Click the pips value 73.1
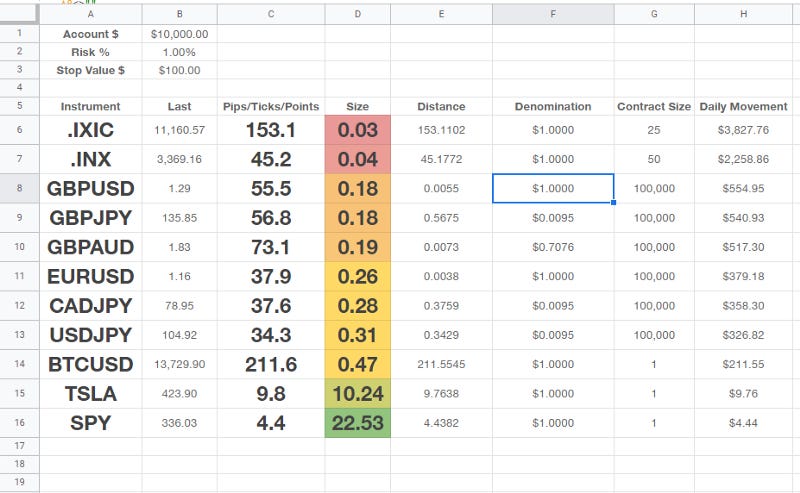 (271, 247)
